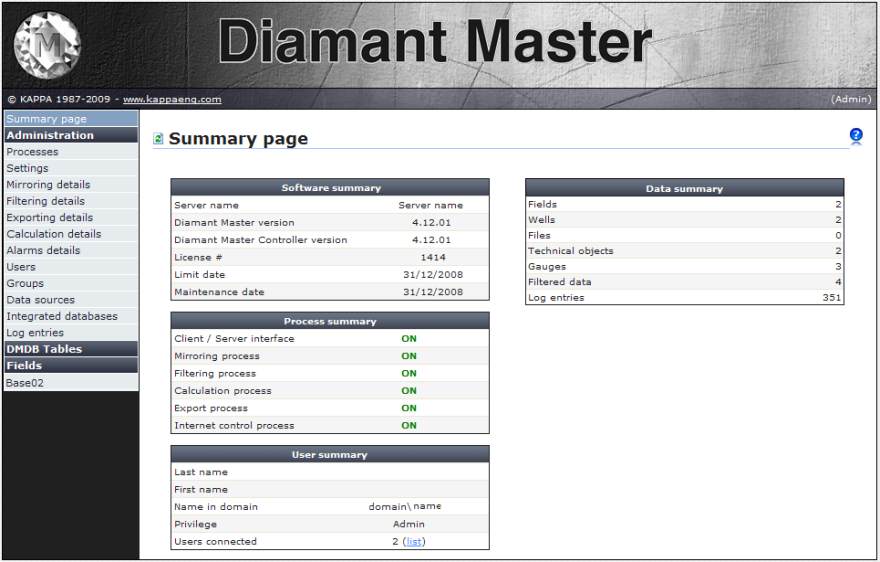Open the connected users list link
The width and height of the screenshot is (880, 562).
point(414,541)
